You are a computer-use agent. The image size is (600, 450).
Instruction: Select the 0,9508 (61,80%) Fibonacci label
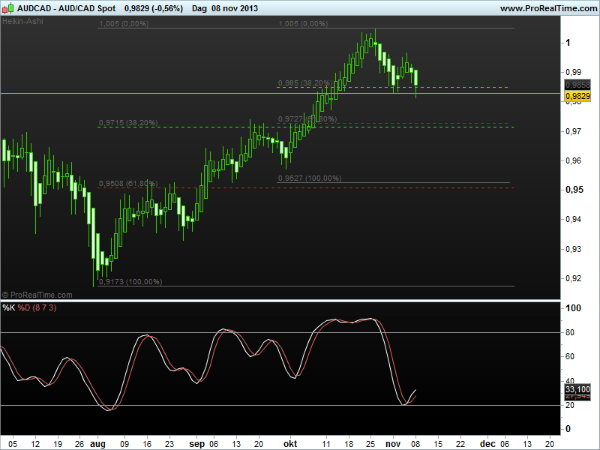click(x=128, y=184)
